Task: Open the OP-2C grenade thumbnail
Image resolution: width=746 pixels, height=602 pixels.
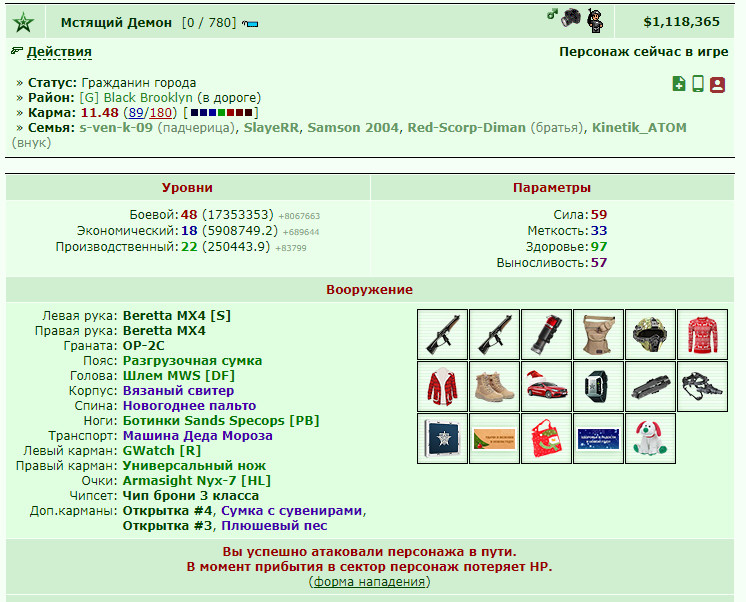Action: click(546, 335)
